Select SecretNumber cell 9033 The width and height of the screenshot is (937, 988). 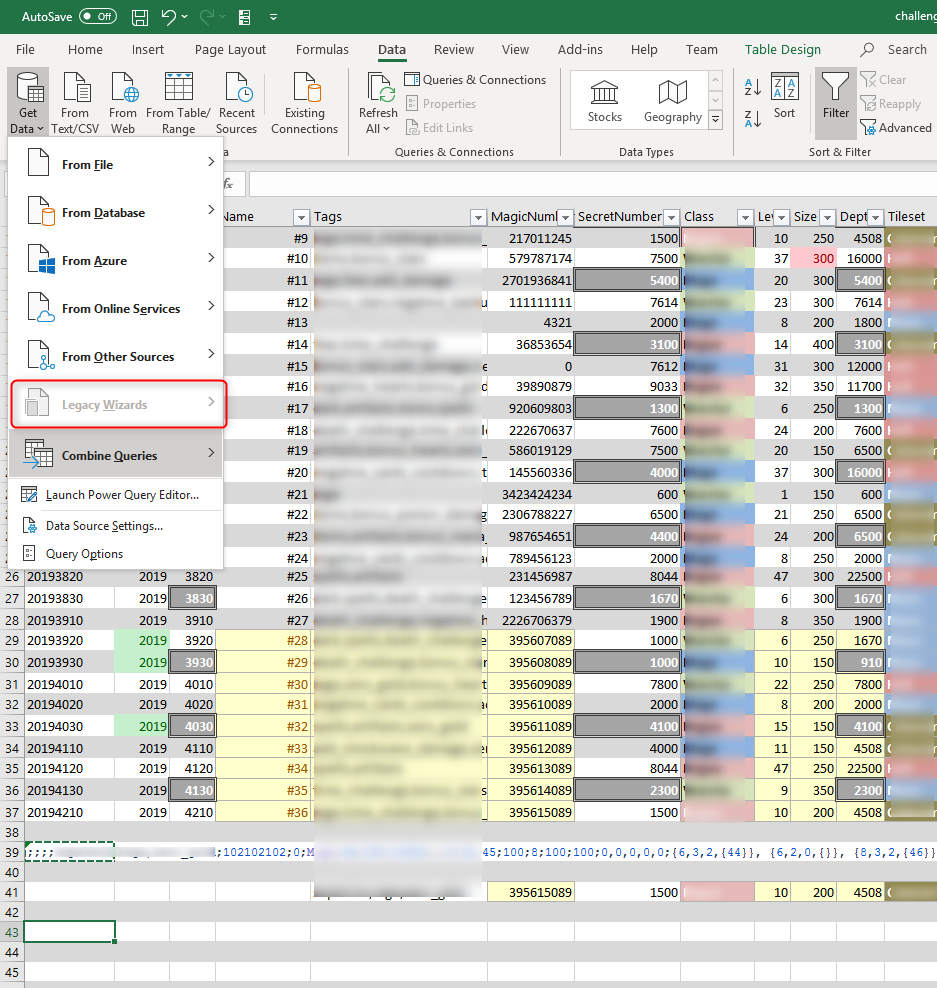pyautogui.click(x=628, y=386)
